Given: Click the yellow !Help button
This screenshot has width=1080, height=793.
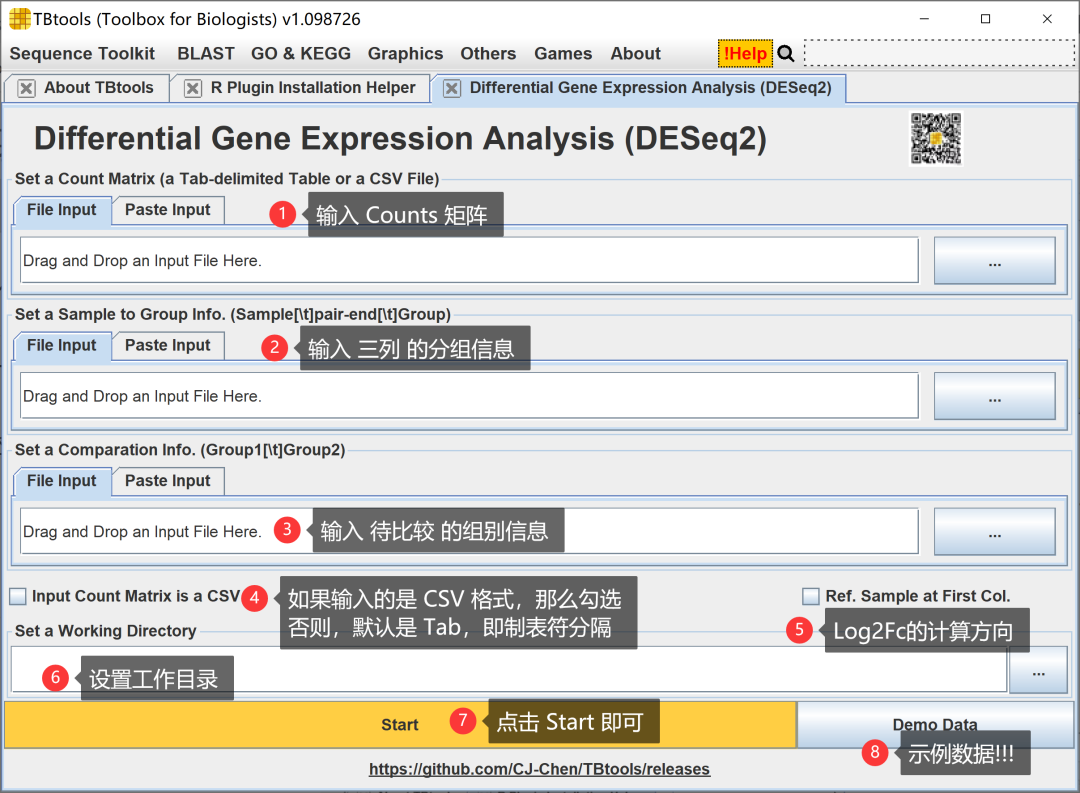Looking at the screenshot, I should [x=745, y=54].
